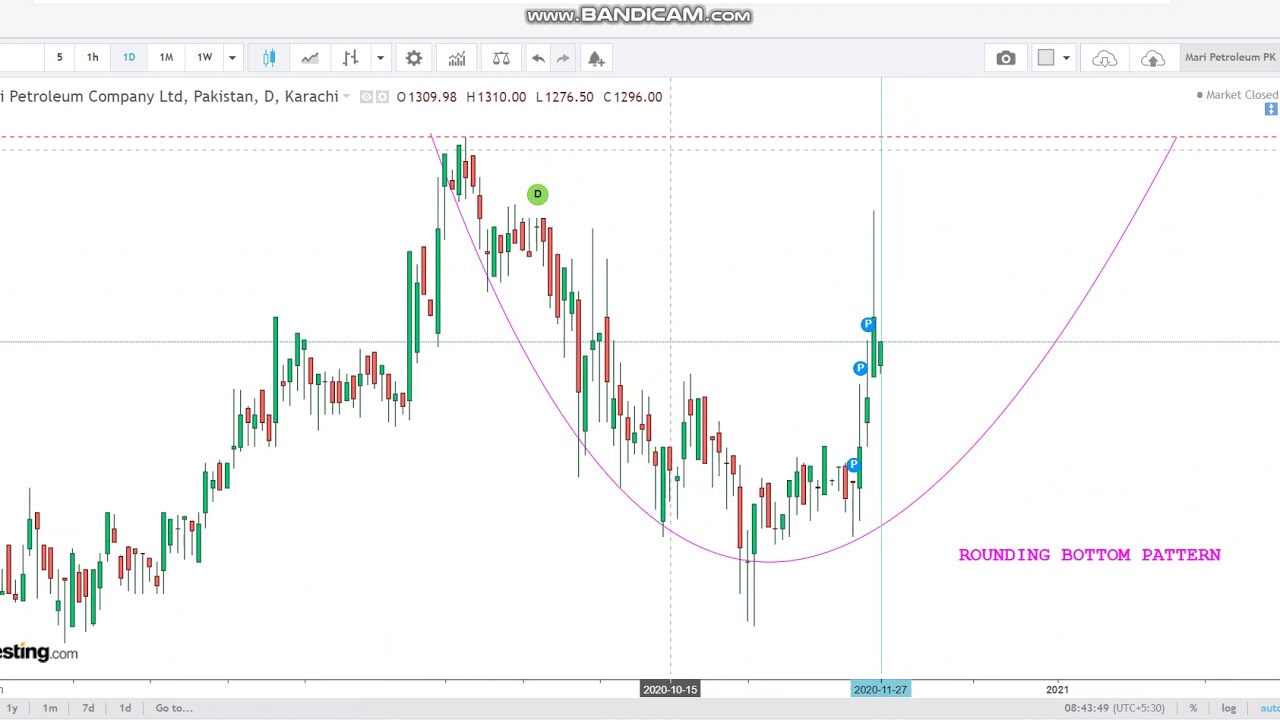Screen dimensions: 1280x720
Task: Click the close price C1296.00
Action: tap(633, 97)
